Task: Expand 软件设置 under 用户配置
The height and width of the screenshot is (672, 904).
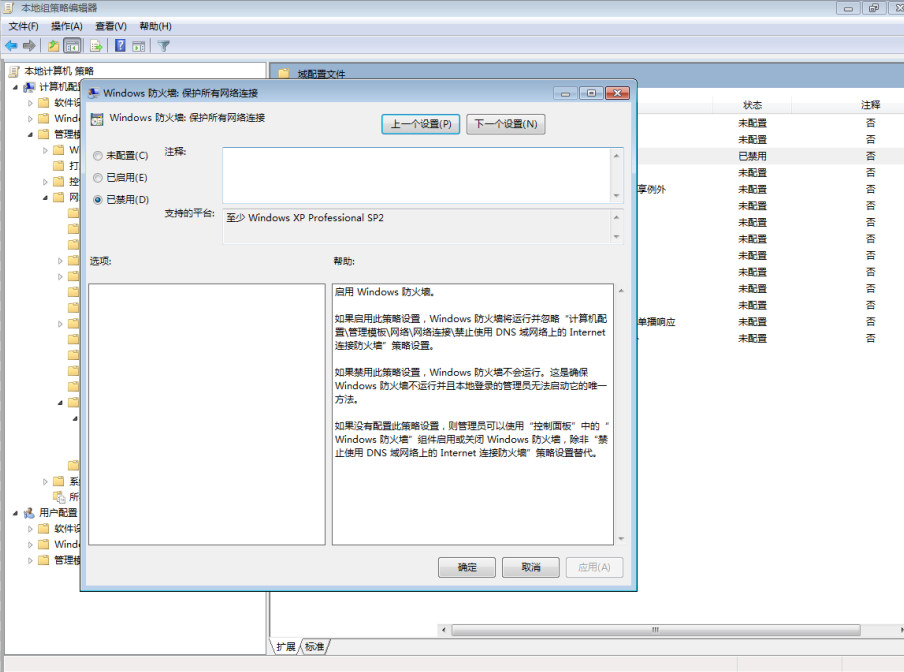Action: pos(30,528)
